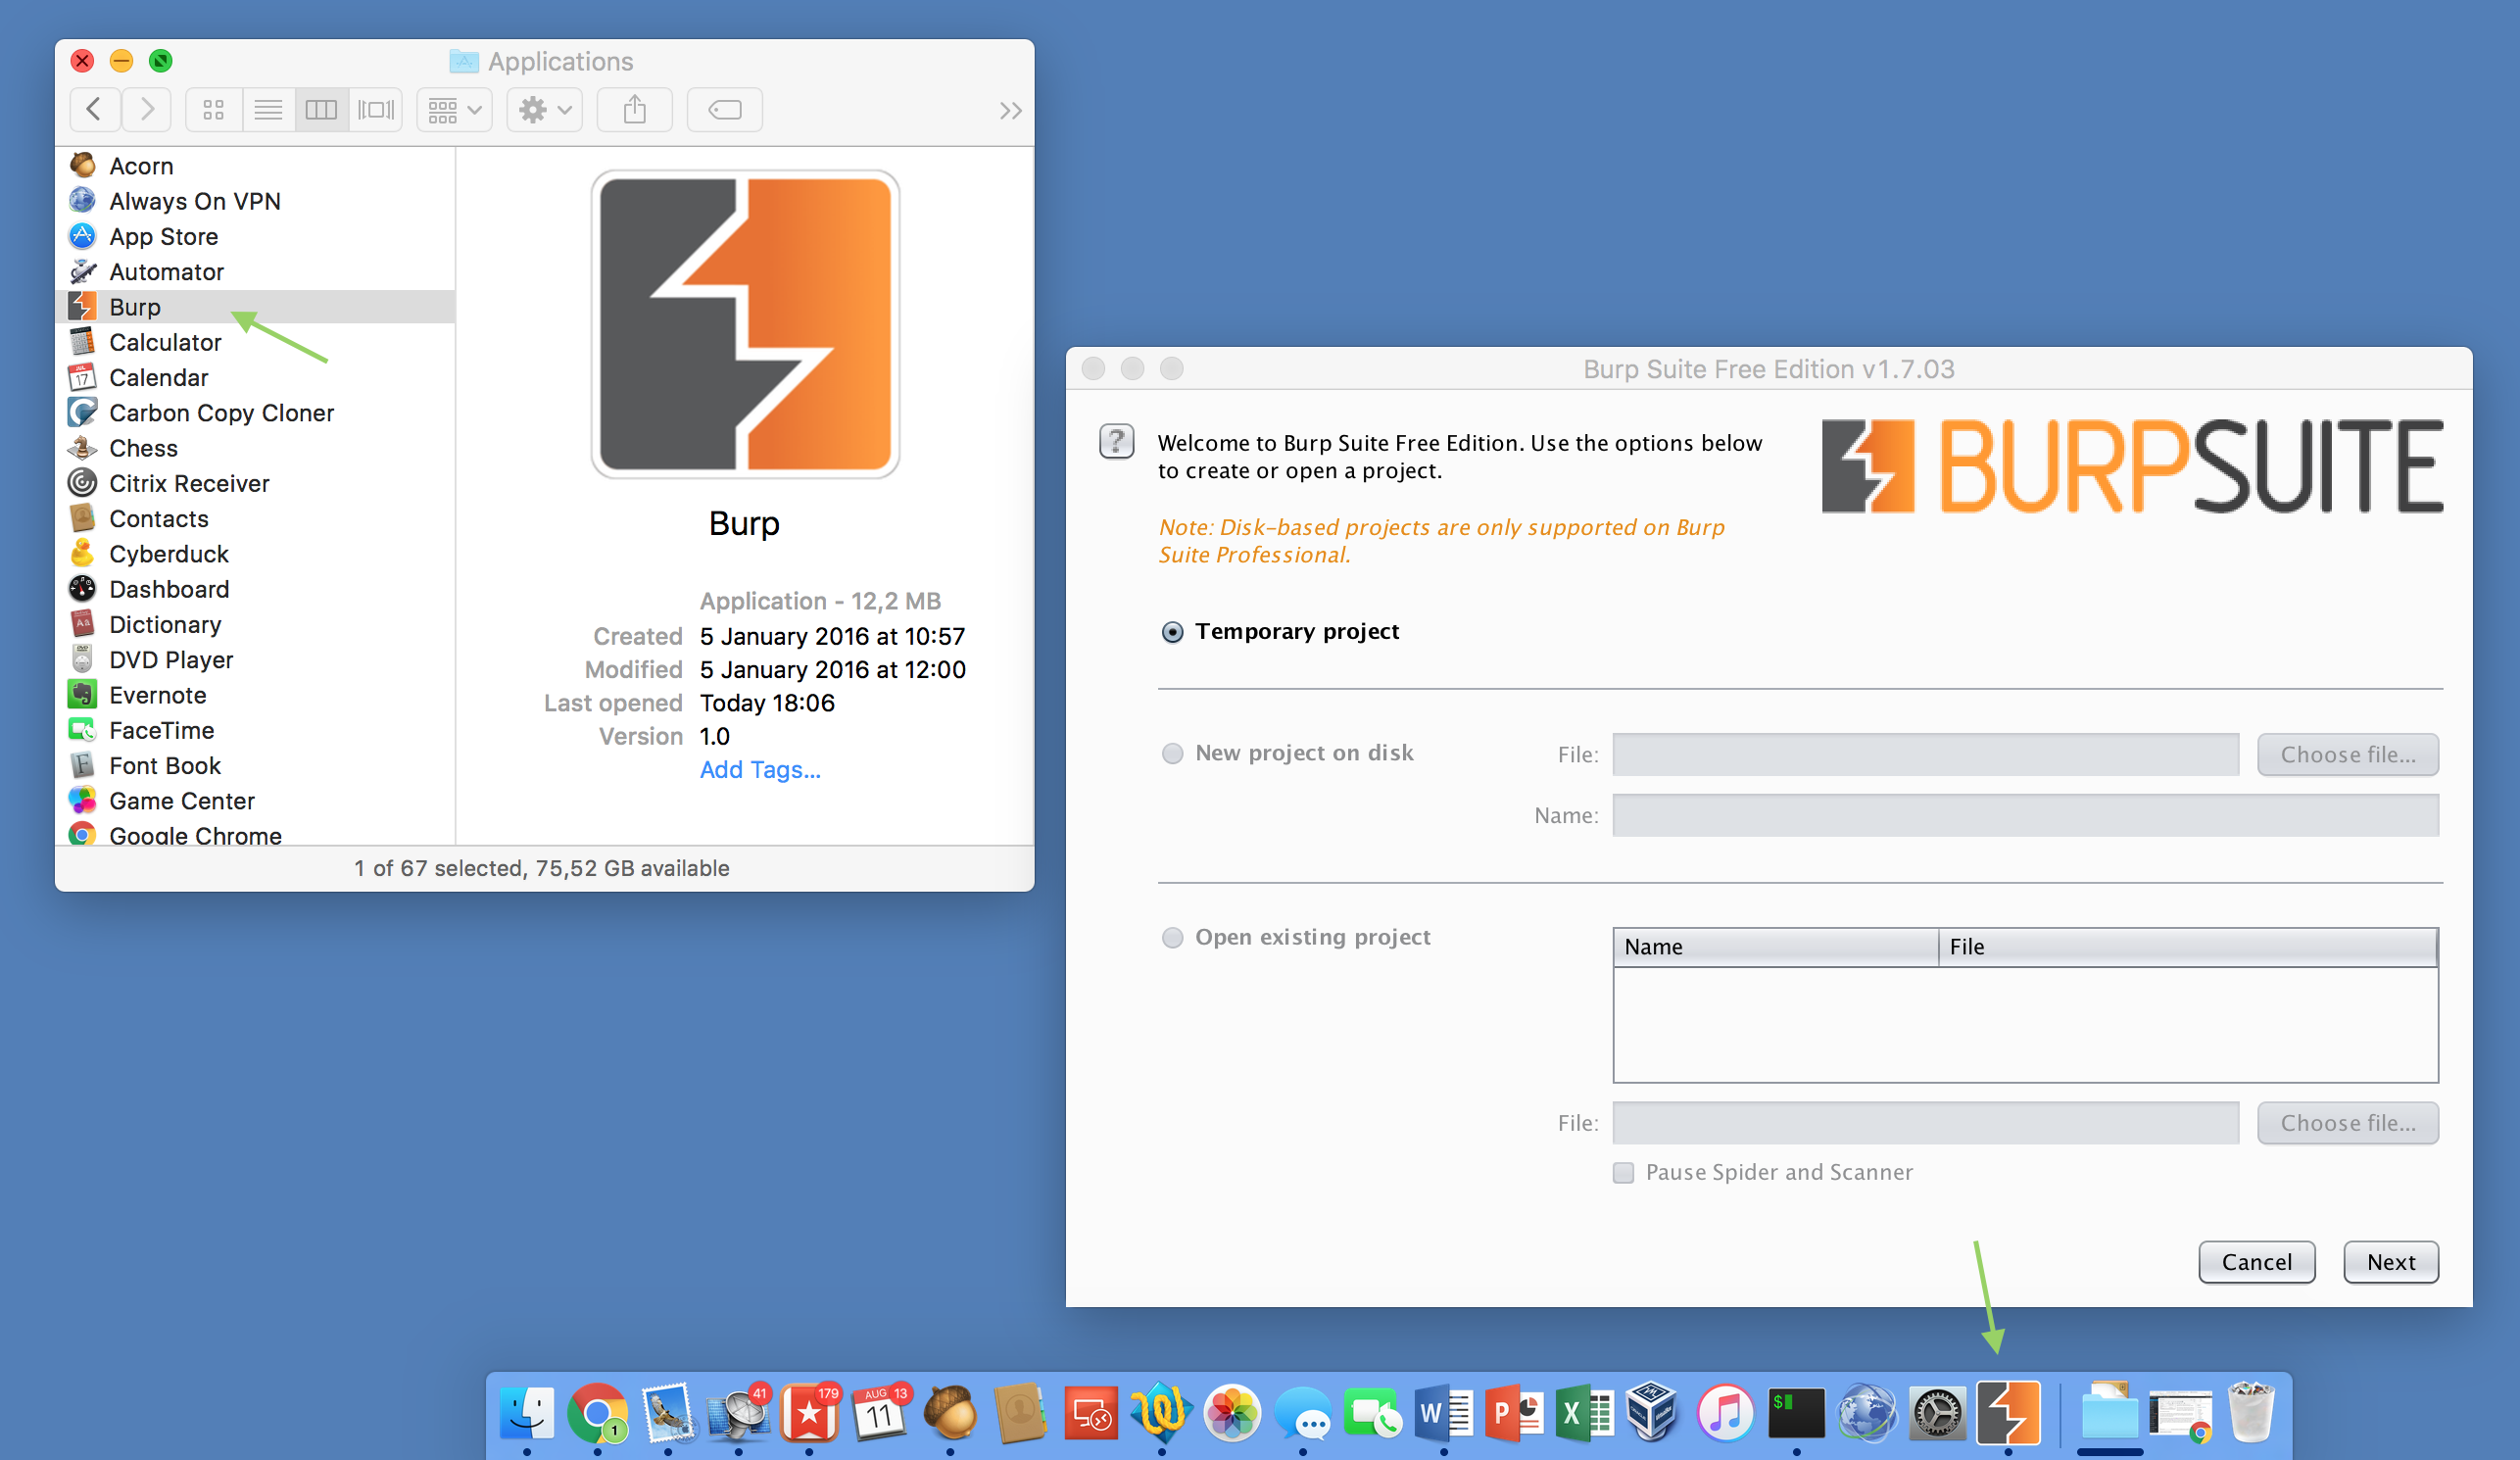Image resolution: width=2520 pixels, height=1460 pixels.
Task: Select Always On VPN in Applications list
Action: 256,201
